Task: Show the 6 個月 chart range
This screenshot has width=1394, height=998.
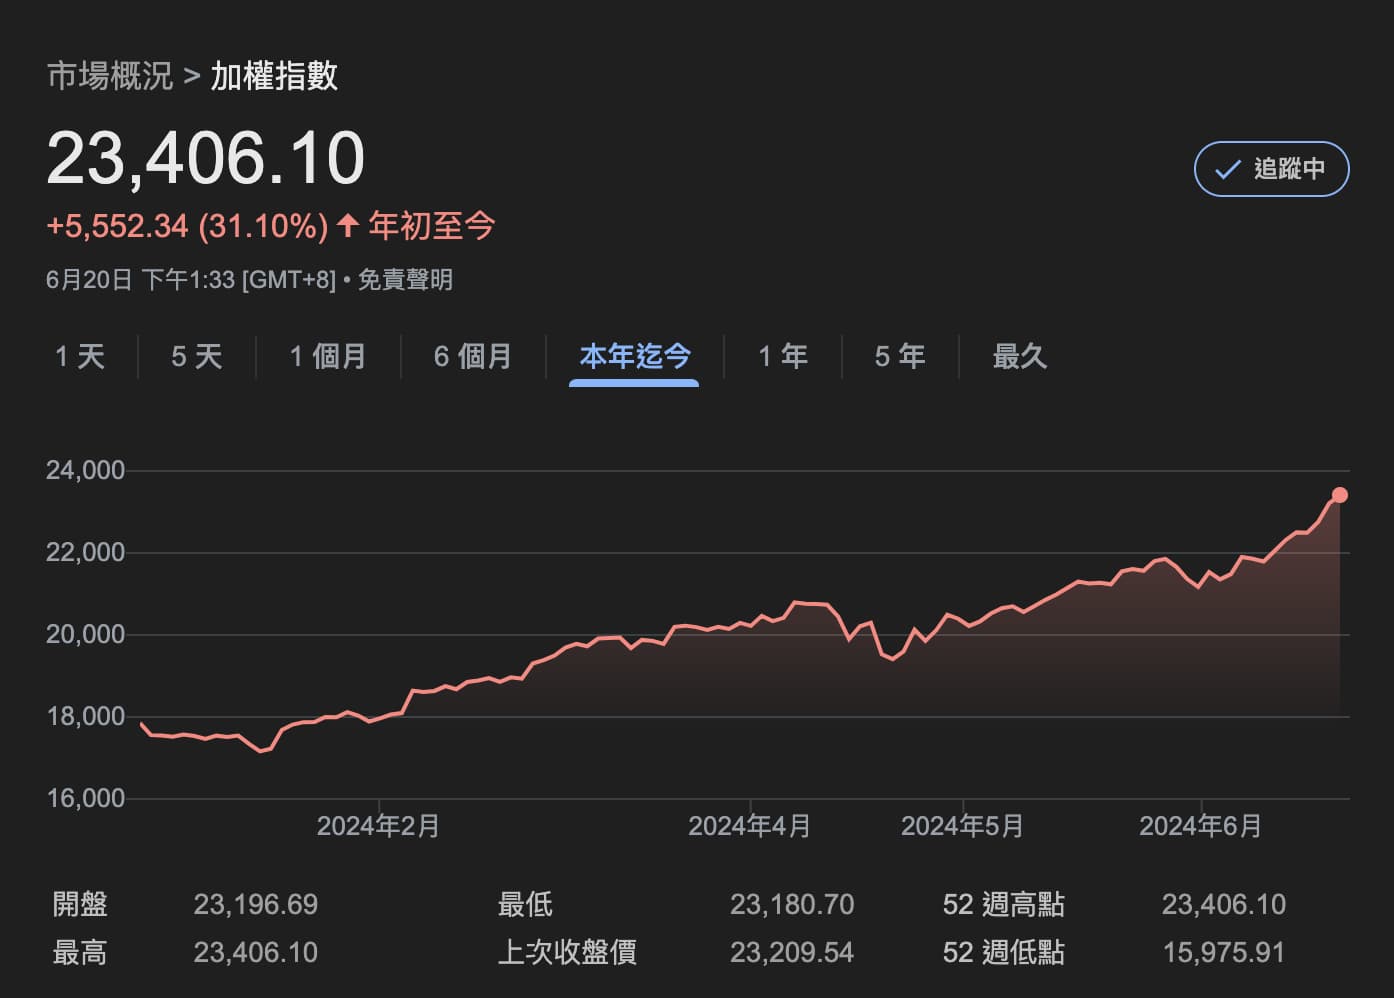Action: (x=473, y=356)
